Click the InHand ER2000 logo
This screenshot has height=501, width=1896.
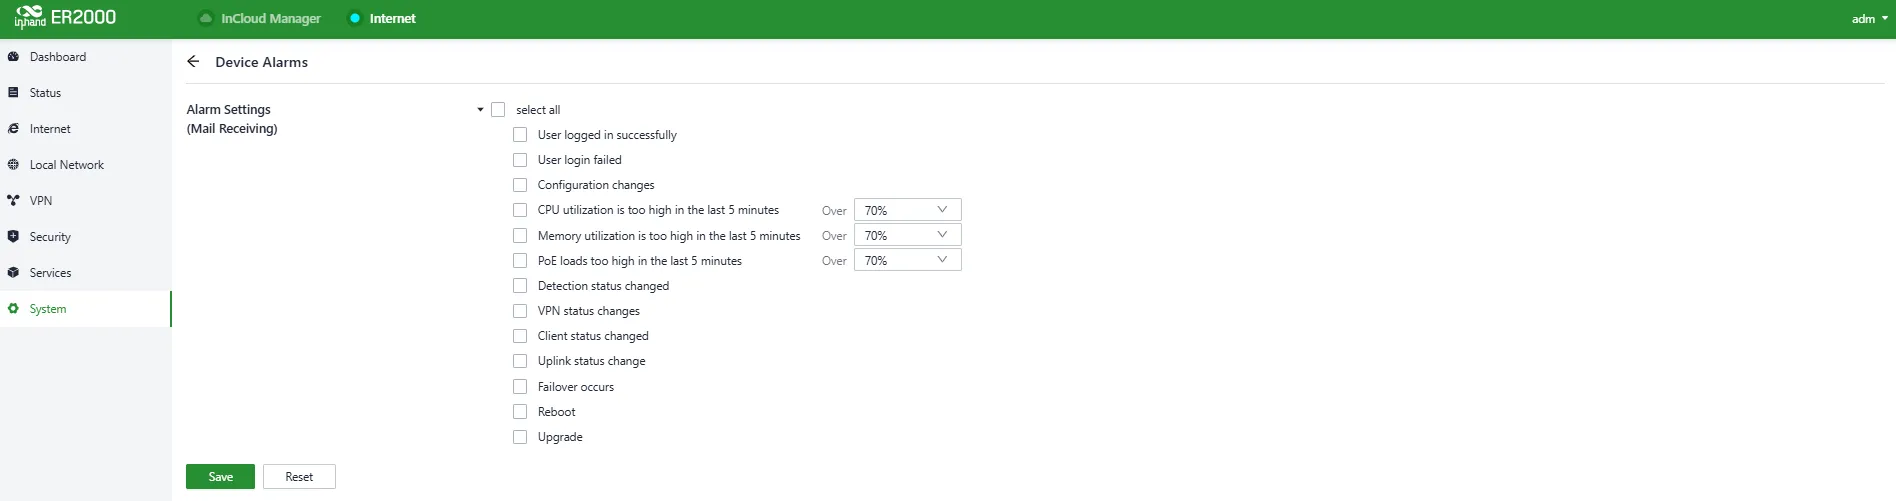[x=65, y=18]
